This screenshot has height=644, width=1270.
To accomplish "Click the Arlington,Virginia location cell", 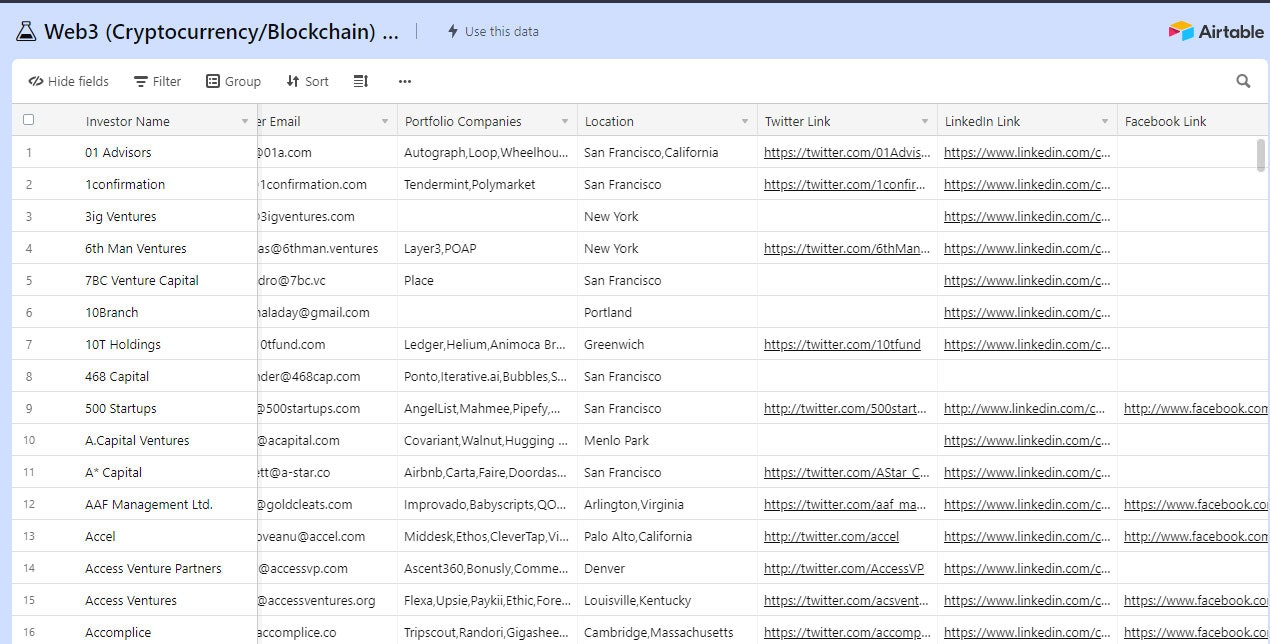I will (x=667, y=505).
